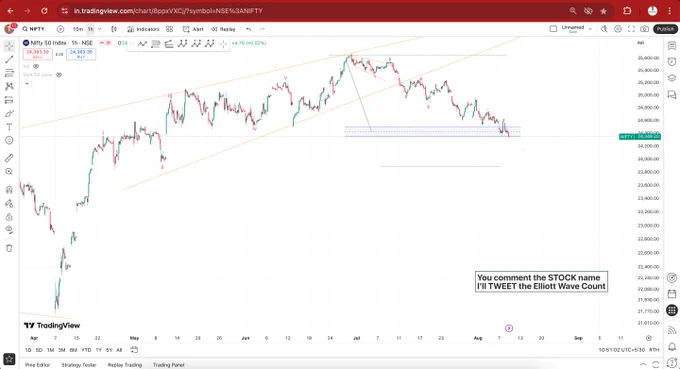The width and height of the screenshot is (680, 369).
Task: Open the Indicators dialog
Action: click(144, 29)
